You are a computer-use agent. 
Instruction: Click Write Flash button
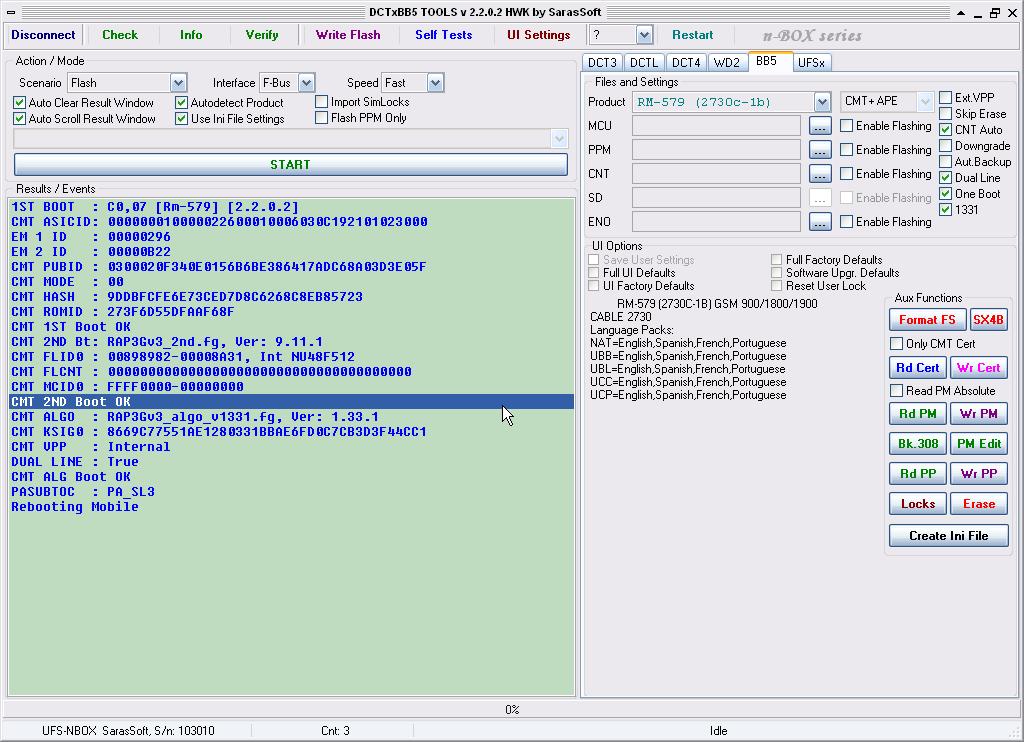pos(348,35)
